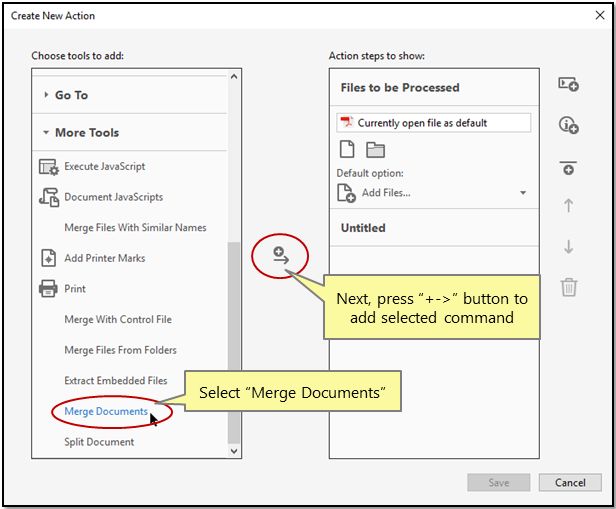616x509 pixels.
Task: Select Merge With Control File tool
Action: pos(118,319)
